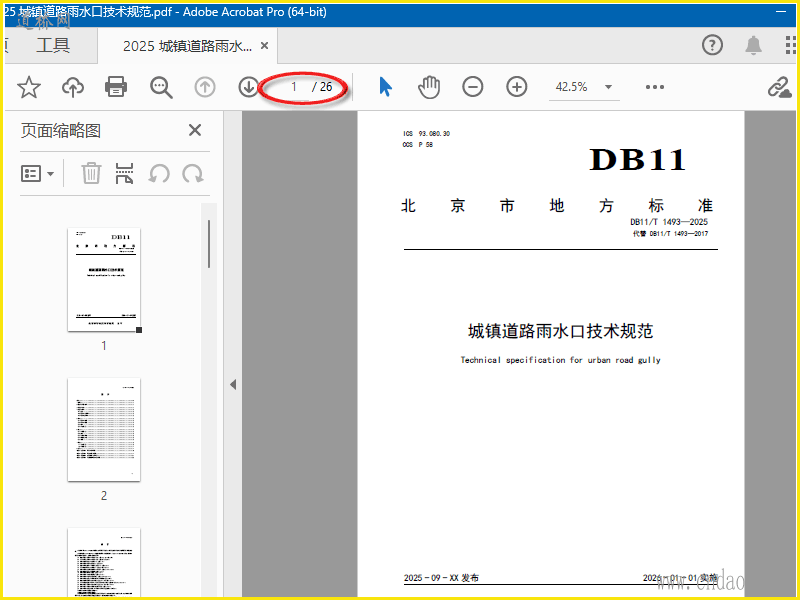
Task: Click the title 城镇道路雨水口技术规范 in the document
Action: 560,331
